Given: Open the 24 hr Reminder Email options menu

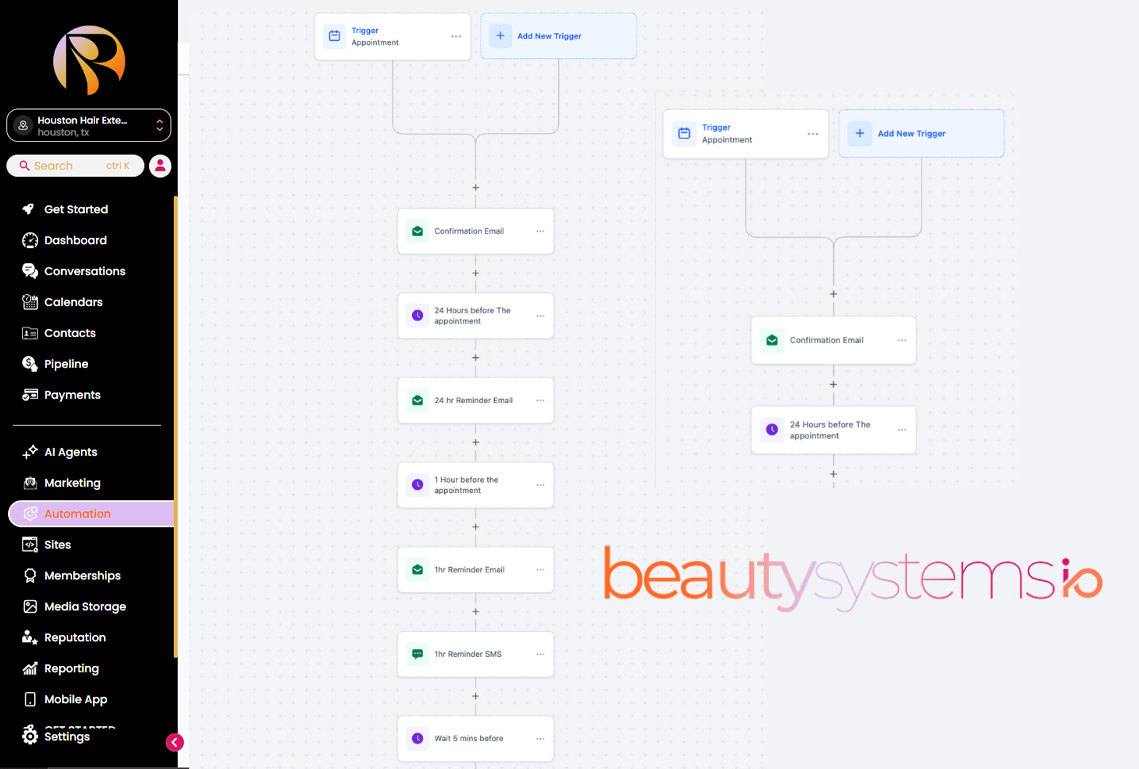Looking at the screenshot, I should [x=540, y=400].
